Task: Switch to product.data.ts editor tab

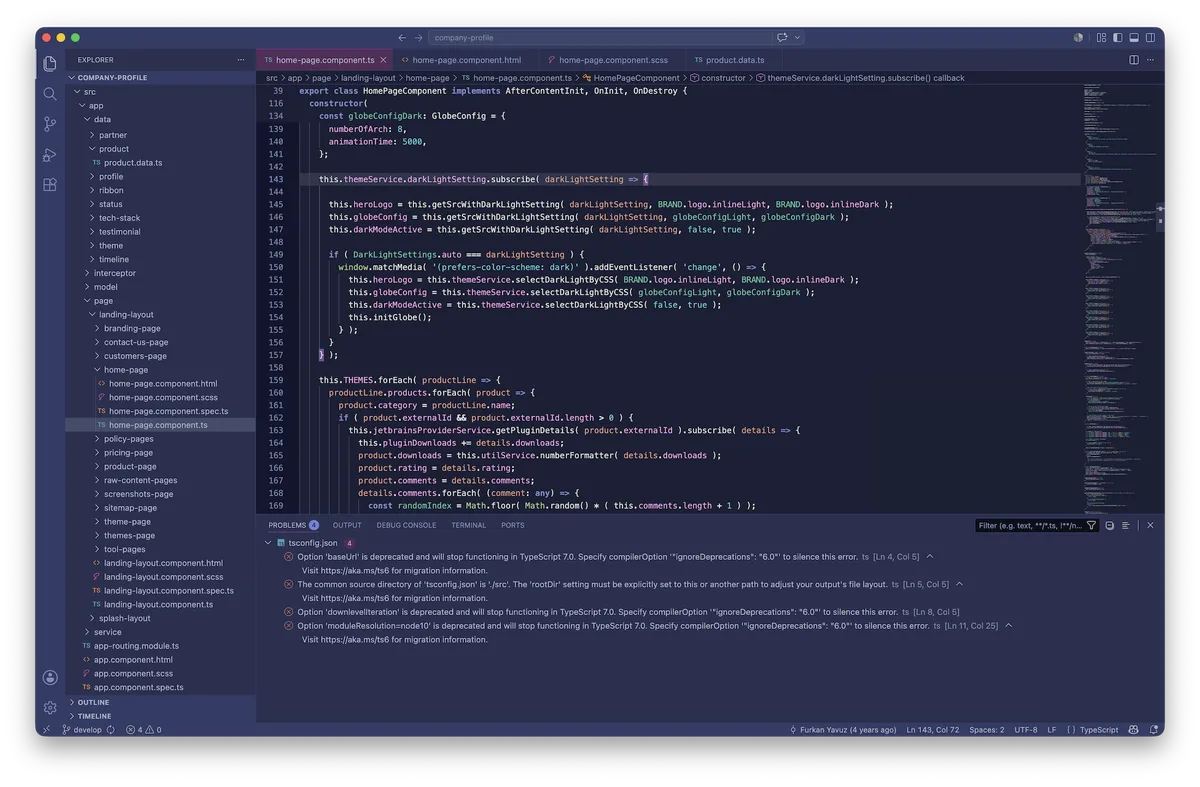Action: tap(735, 60)
